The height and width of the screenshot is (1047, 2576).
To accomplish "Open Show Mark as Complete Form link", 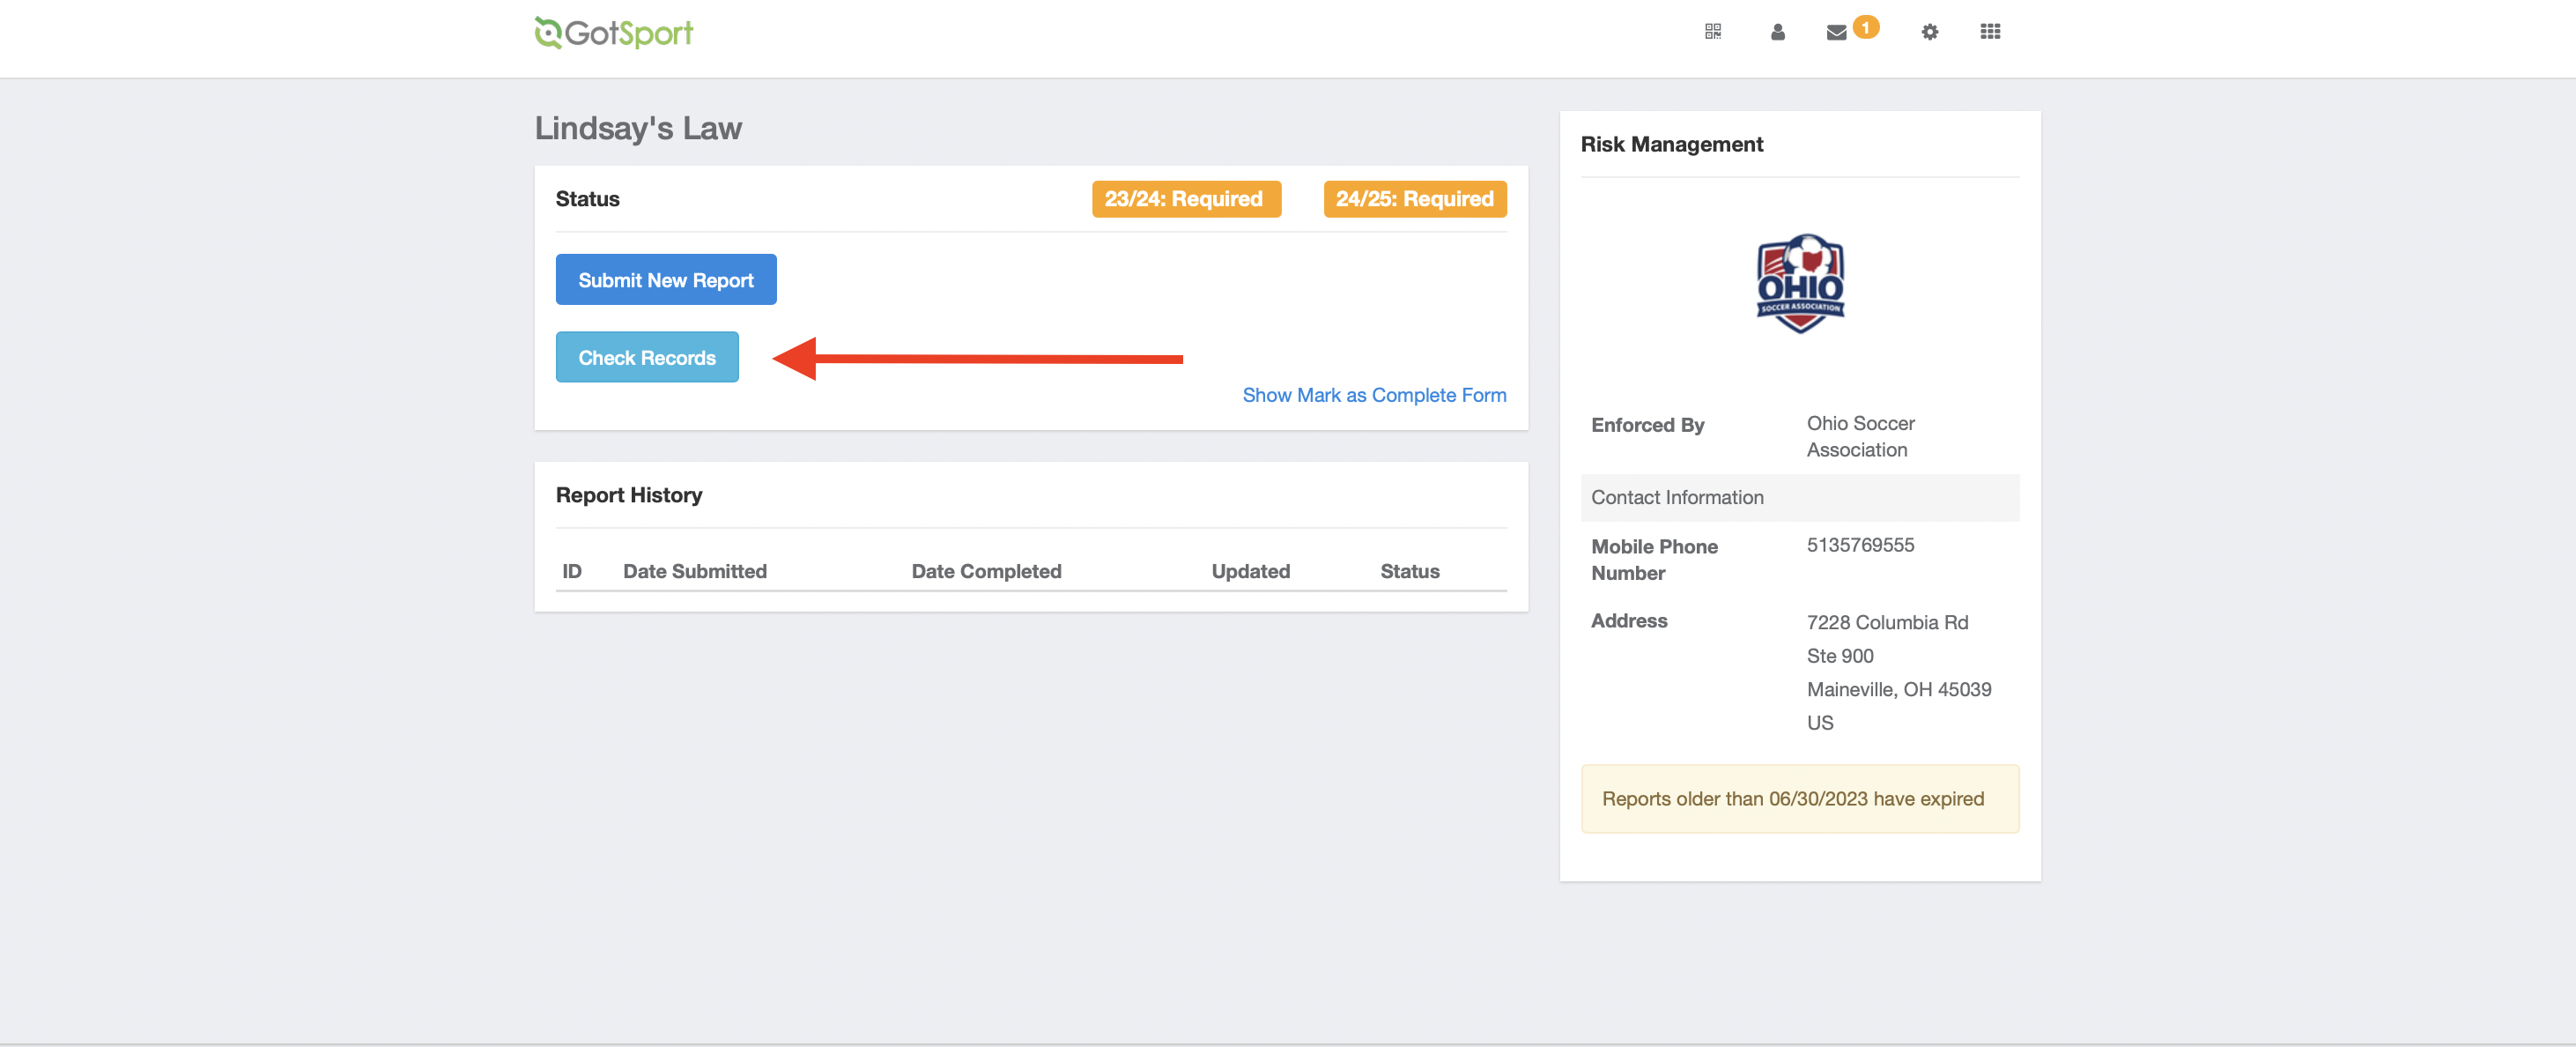I will pyautogui.click(x=1374, y=395).
